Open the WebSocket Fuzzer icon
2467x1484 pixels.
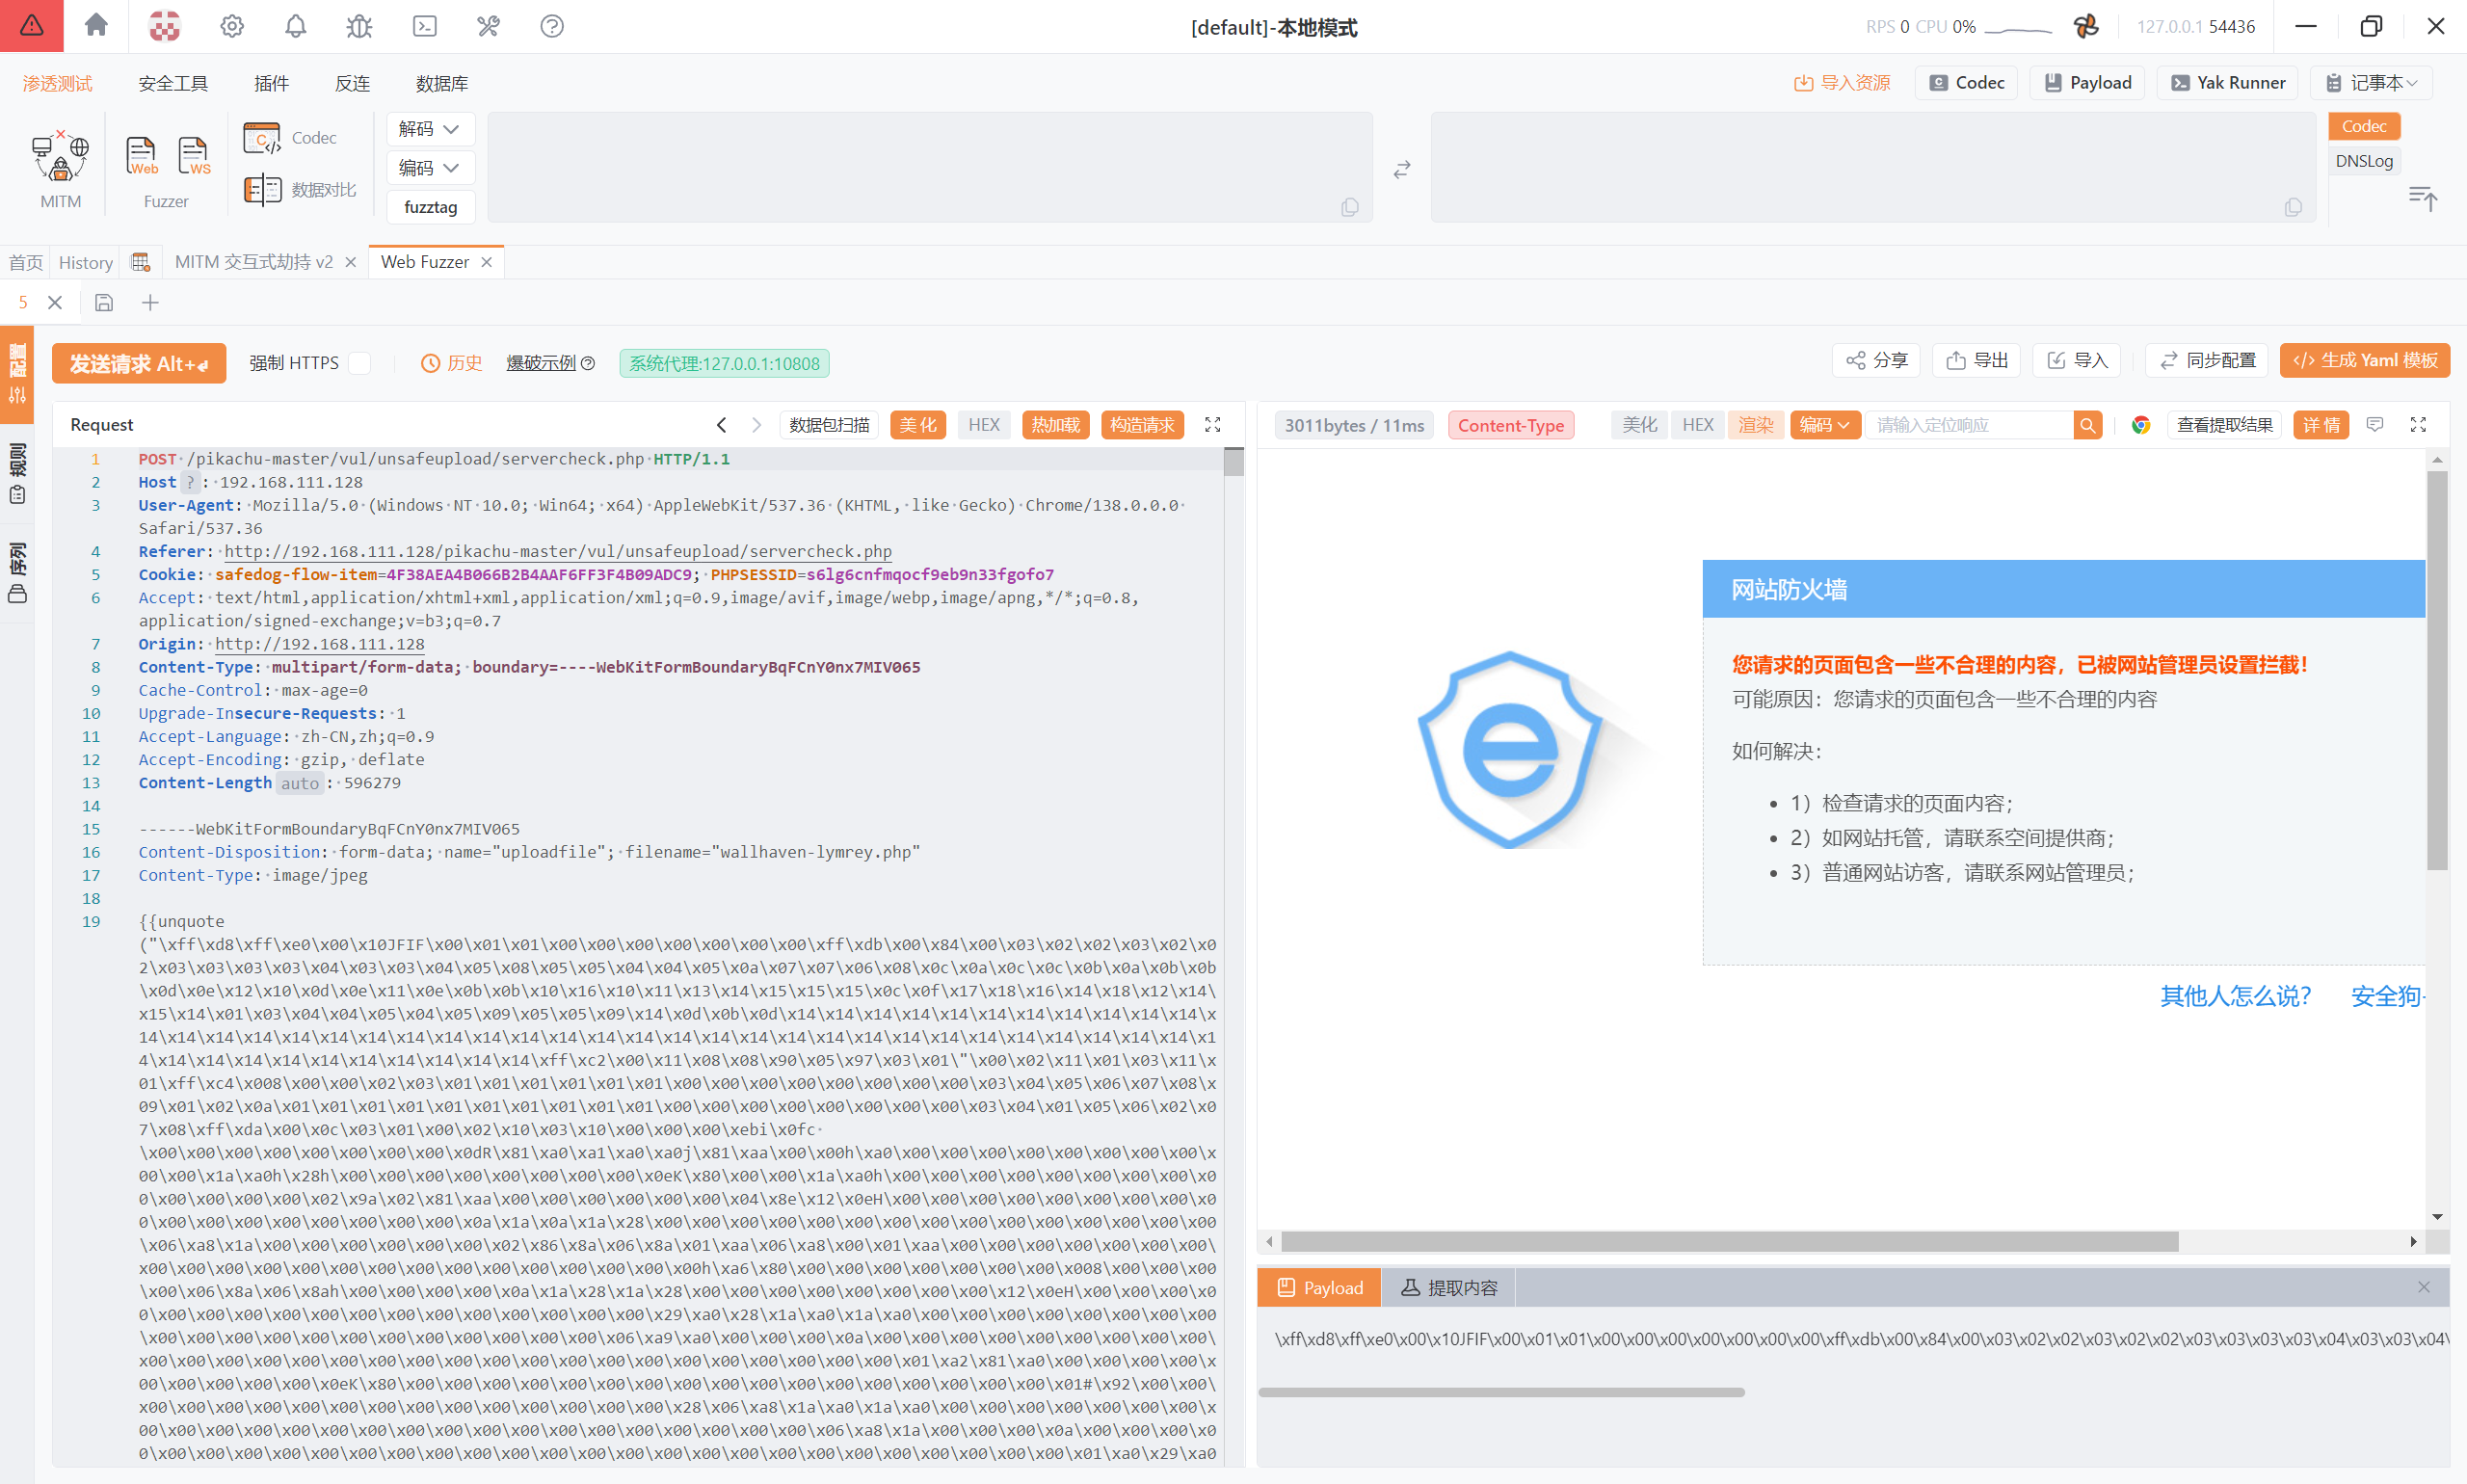[193, 156]
